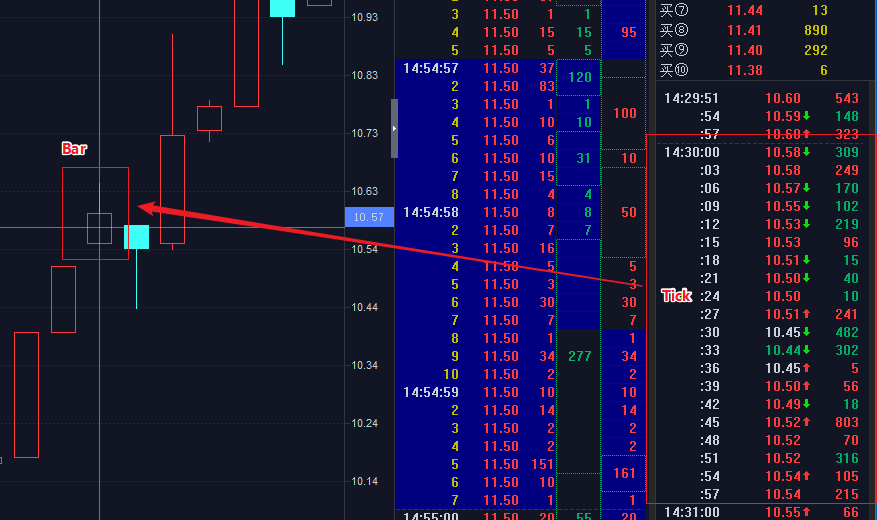Click the small red candle near 10.73

pyautogui.click(x=209, y=118)
